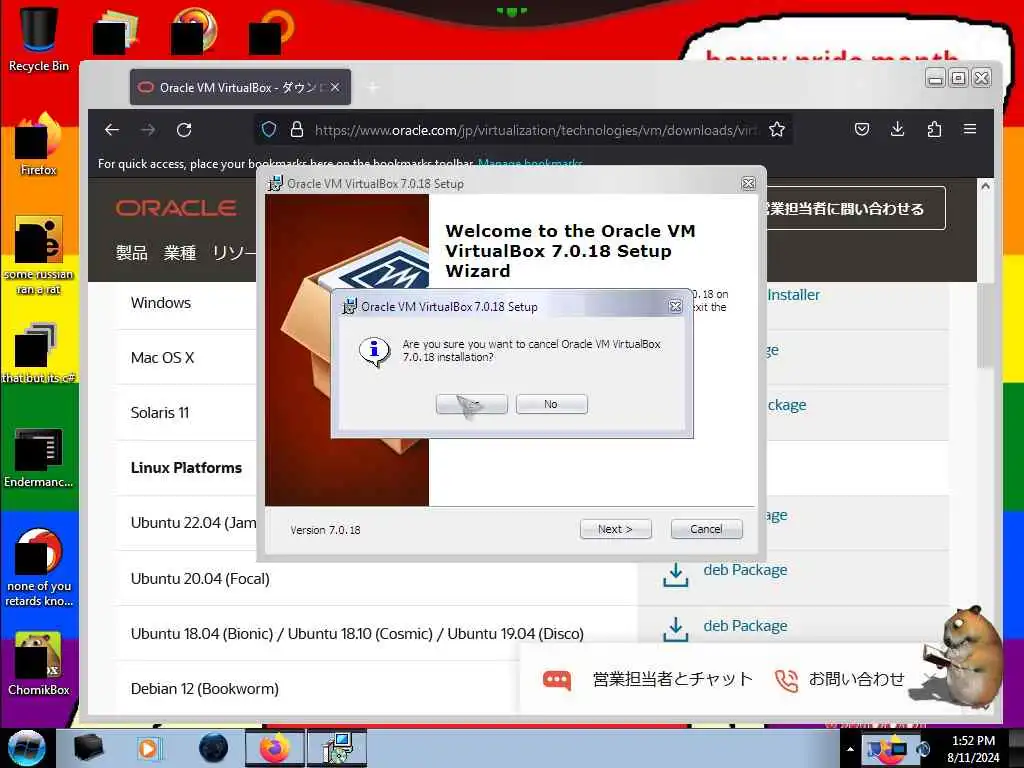Click the Mac OS X row text

tap(162, 358)
